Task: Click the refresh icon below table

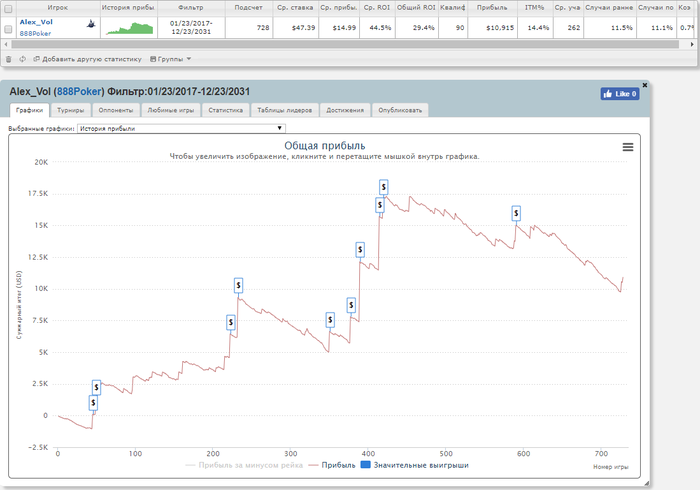Action: 22,59
